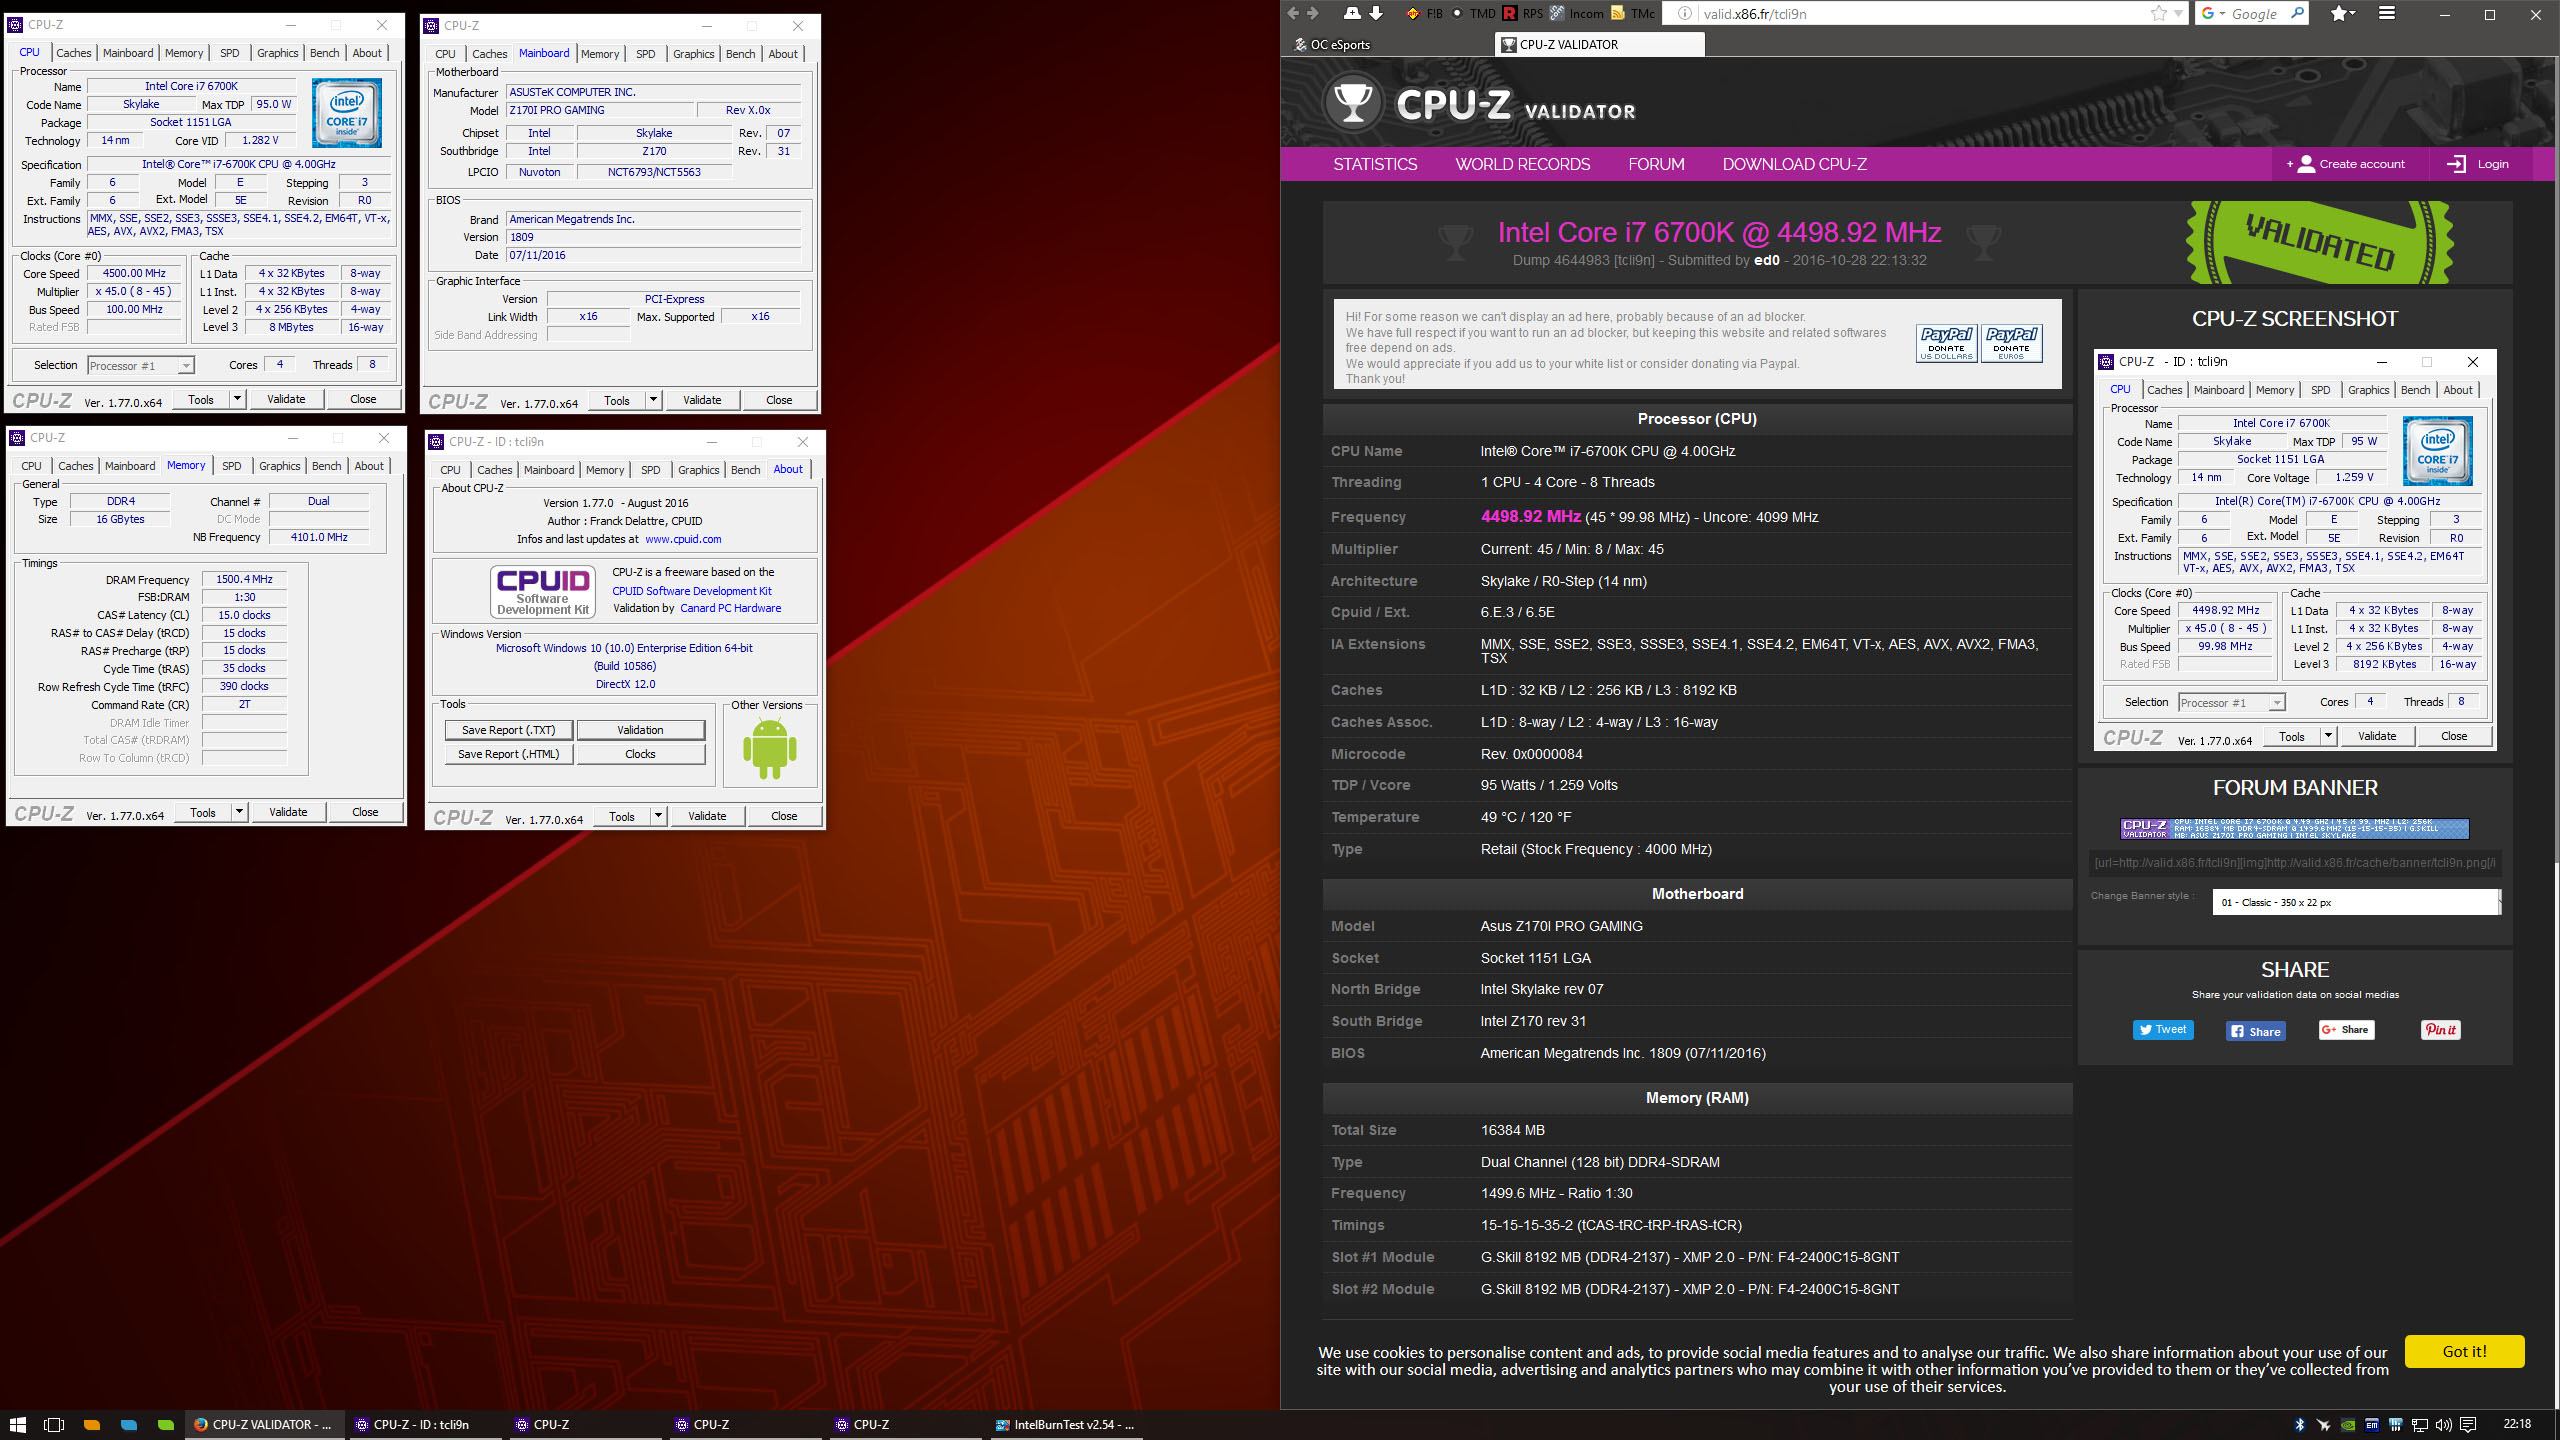
Task: Click Save Report (.HTML) button
Action: [x=508, y=754]
